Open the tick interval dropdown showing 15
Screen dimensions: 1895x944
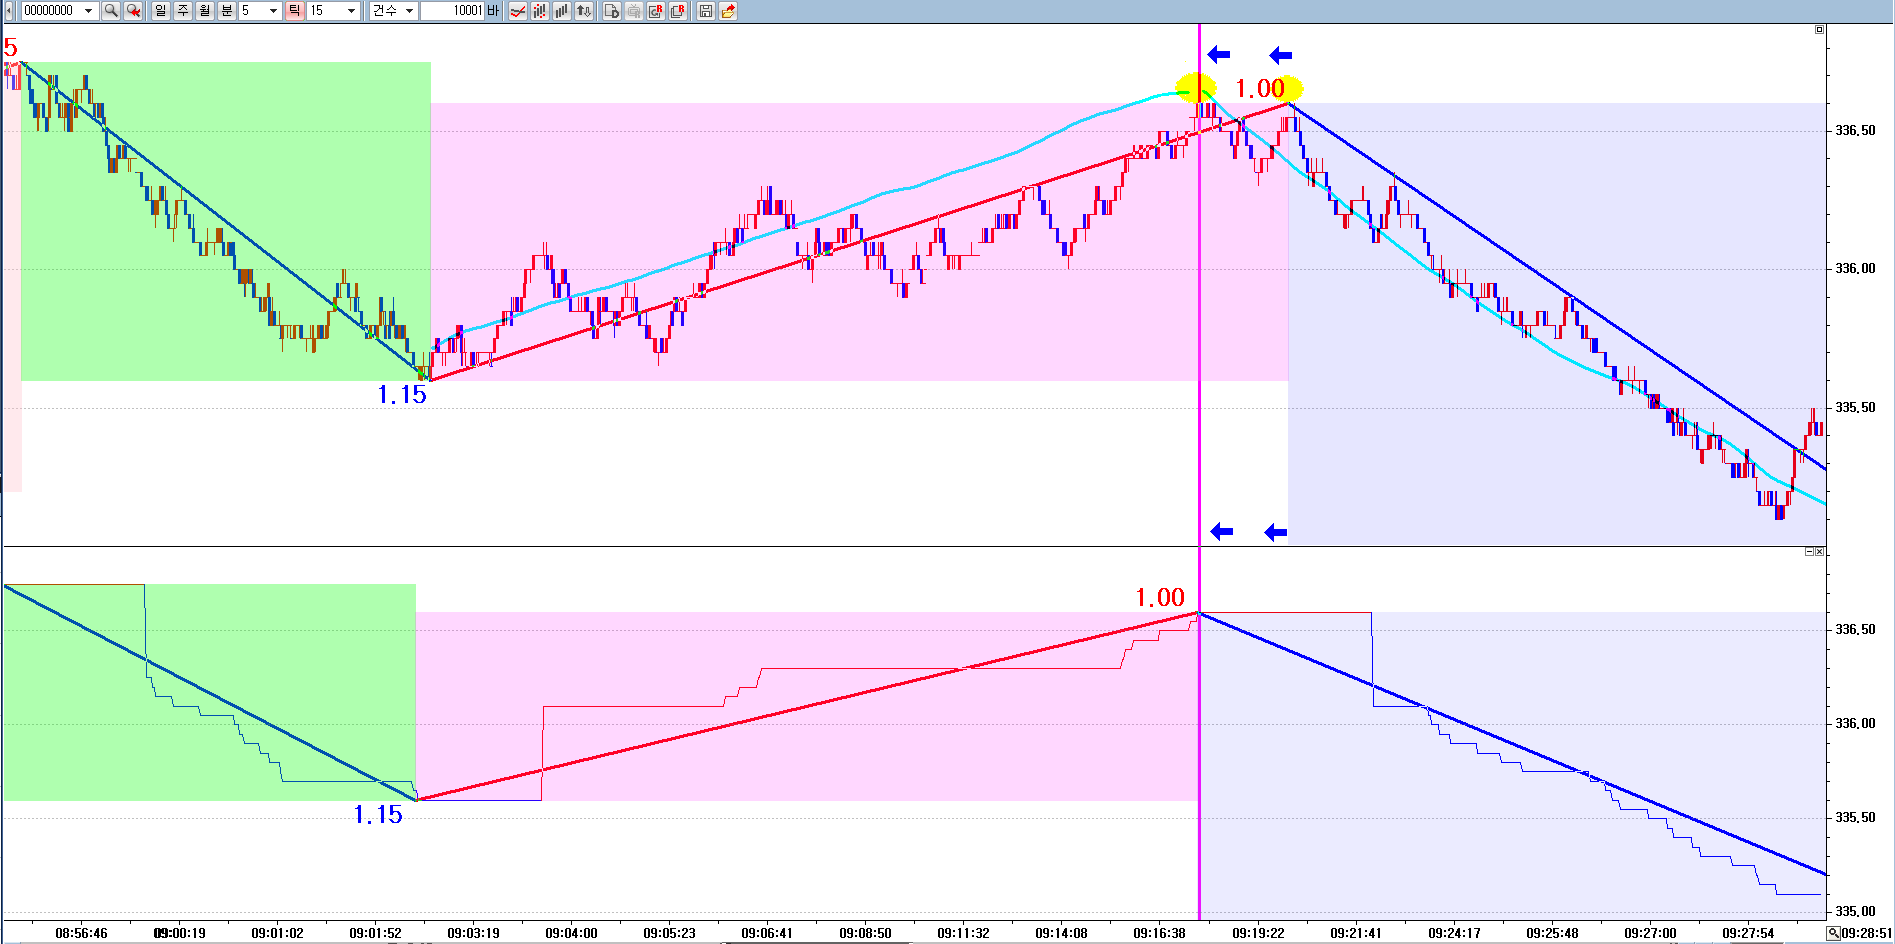point(351,11)
